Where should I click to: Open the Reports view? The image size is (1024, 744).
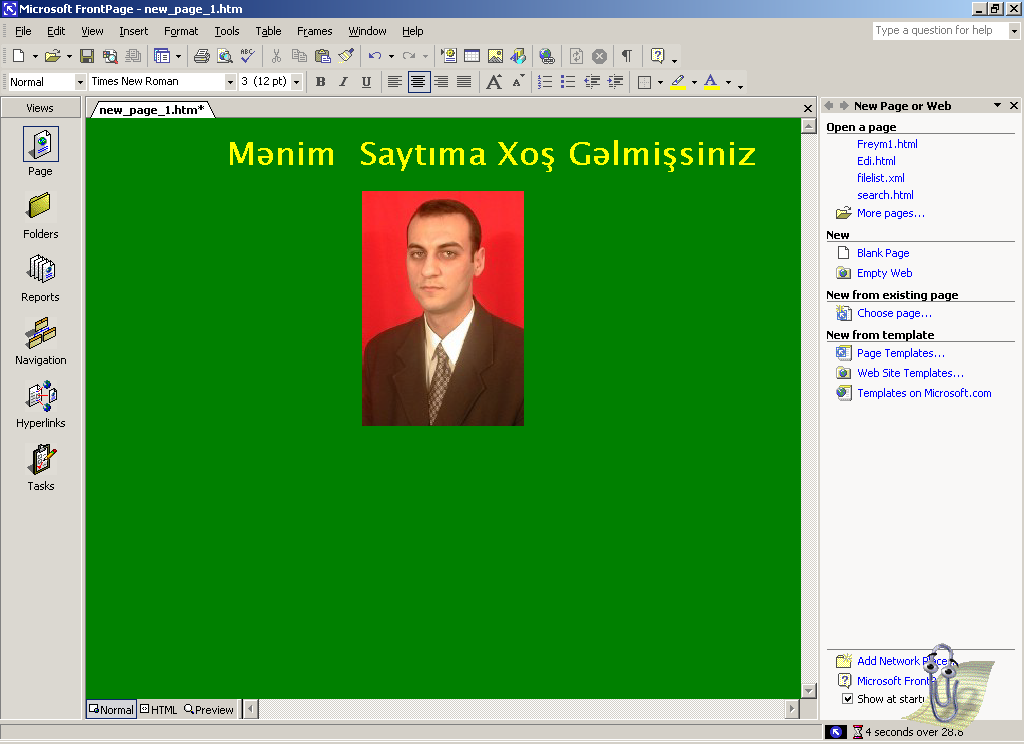coord(40,278)
